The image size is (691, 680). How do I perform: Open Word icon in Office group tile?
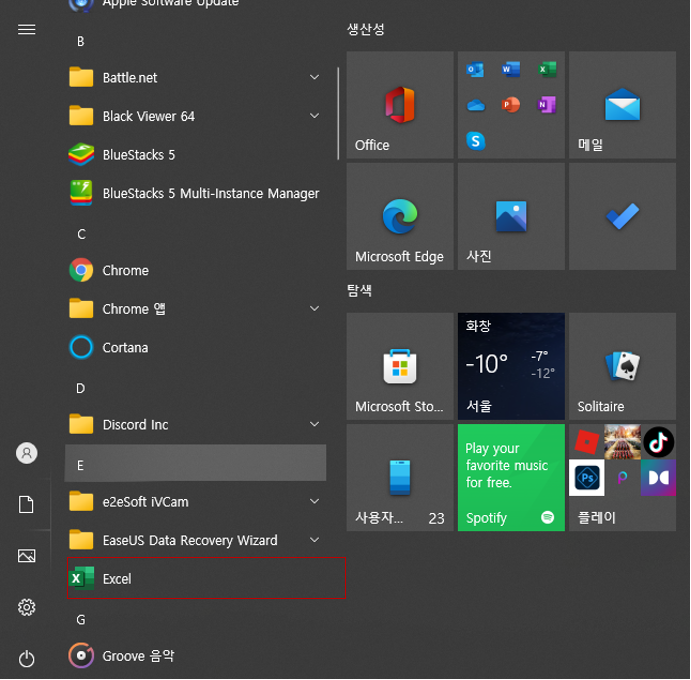511,69
